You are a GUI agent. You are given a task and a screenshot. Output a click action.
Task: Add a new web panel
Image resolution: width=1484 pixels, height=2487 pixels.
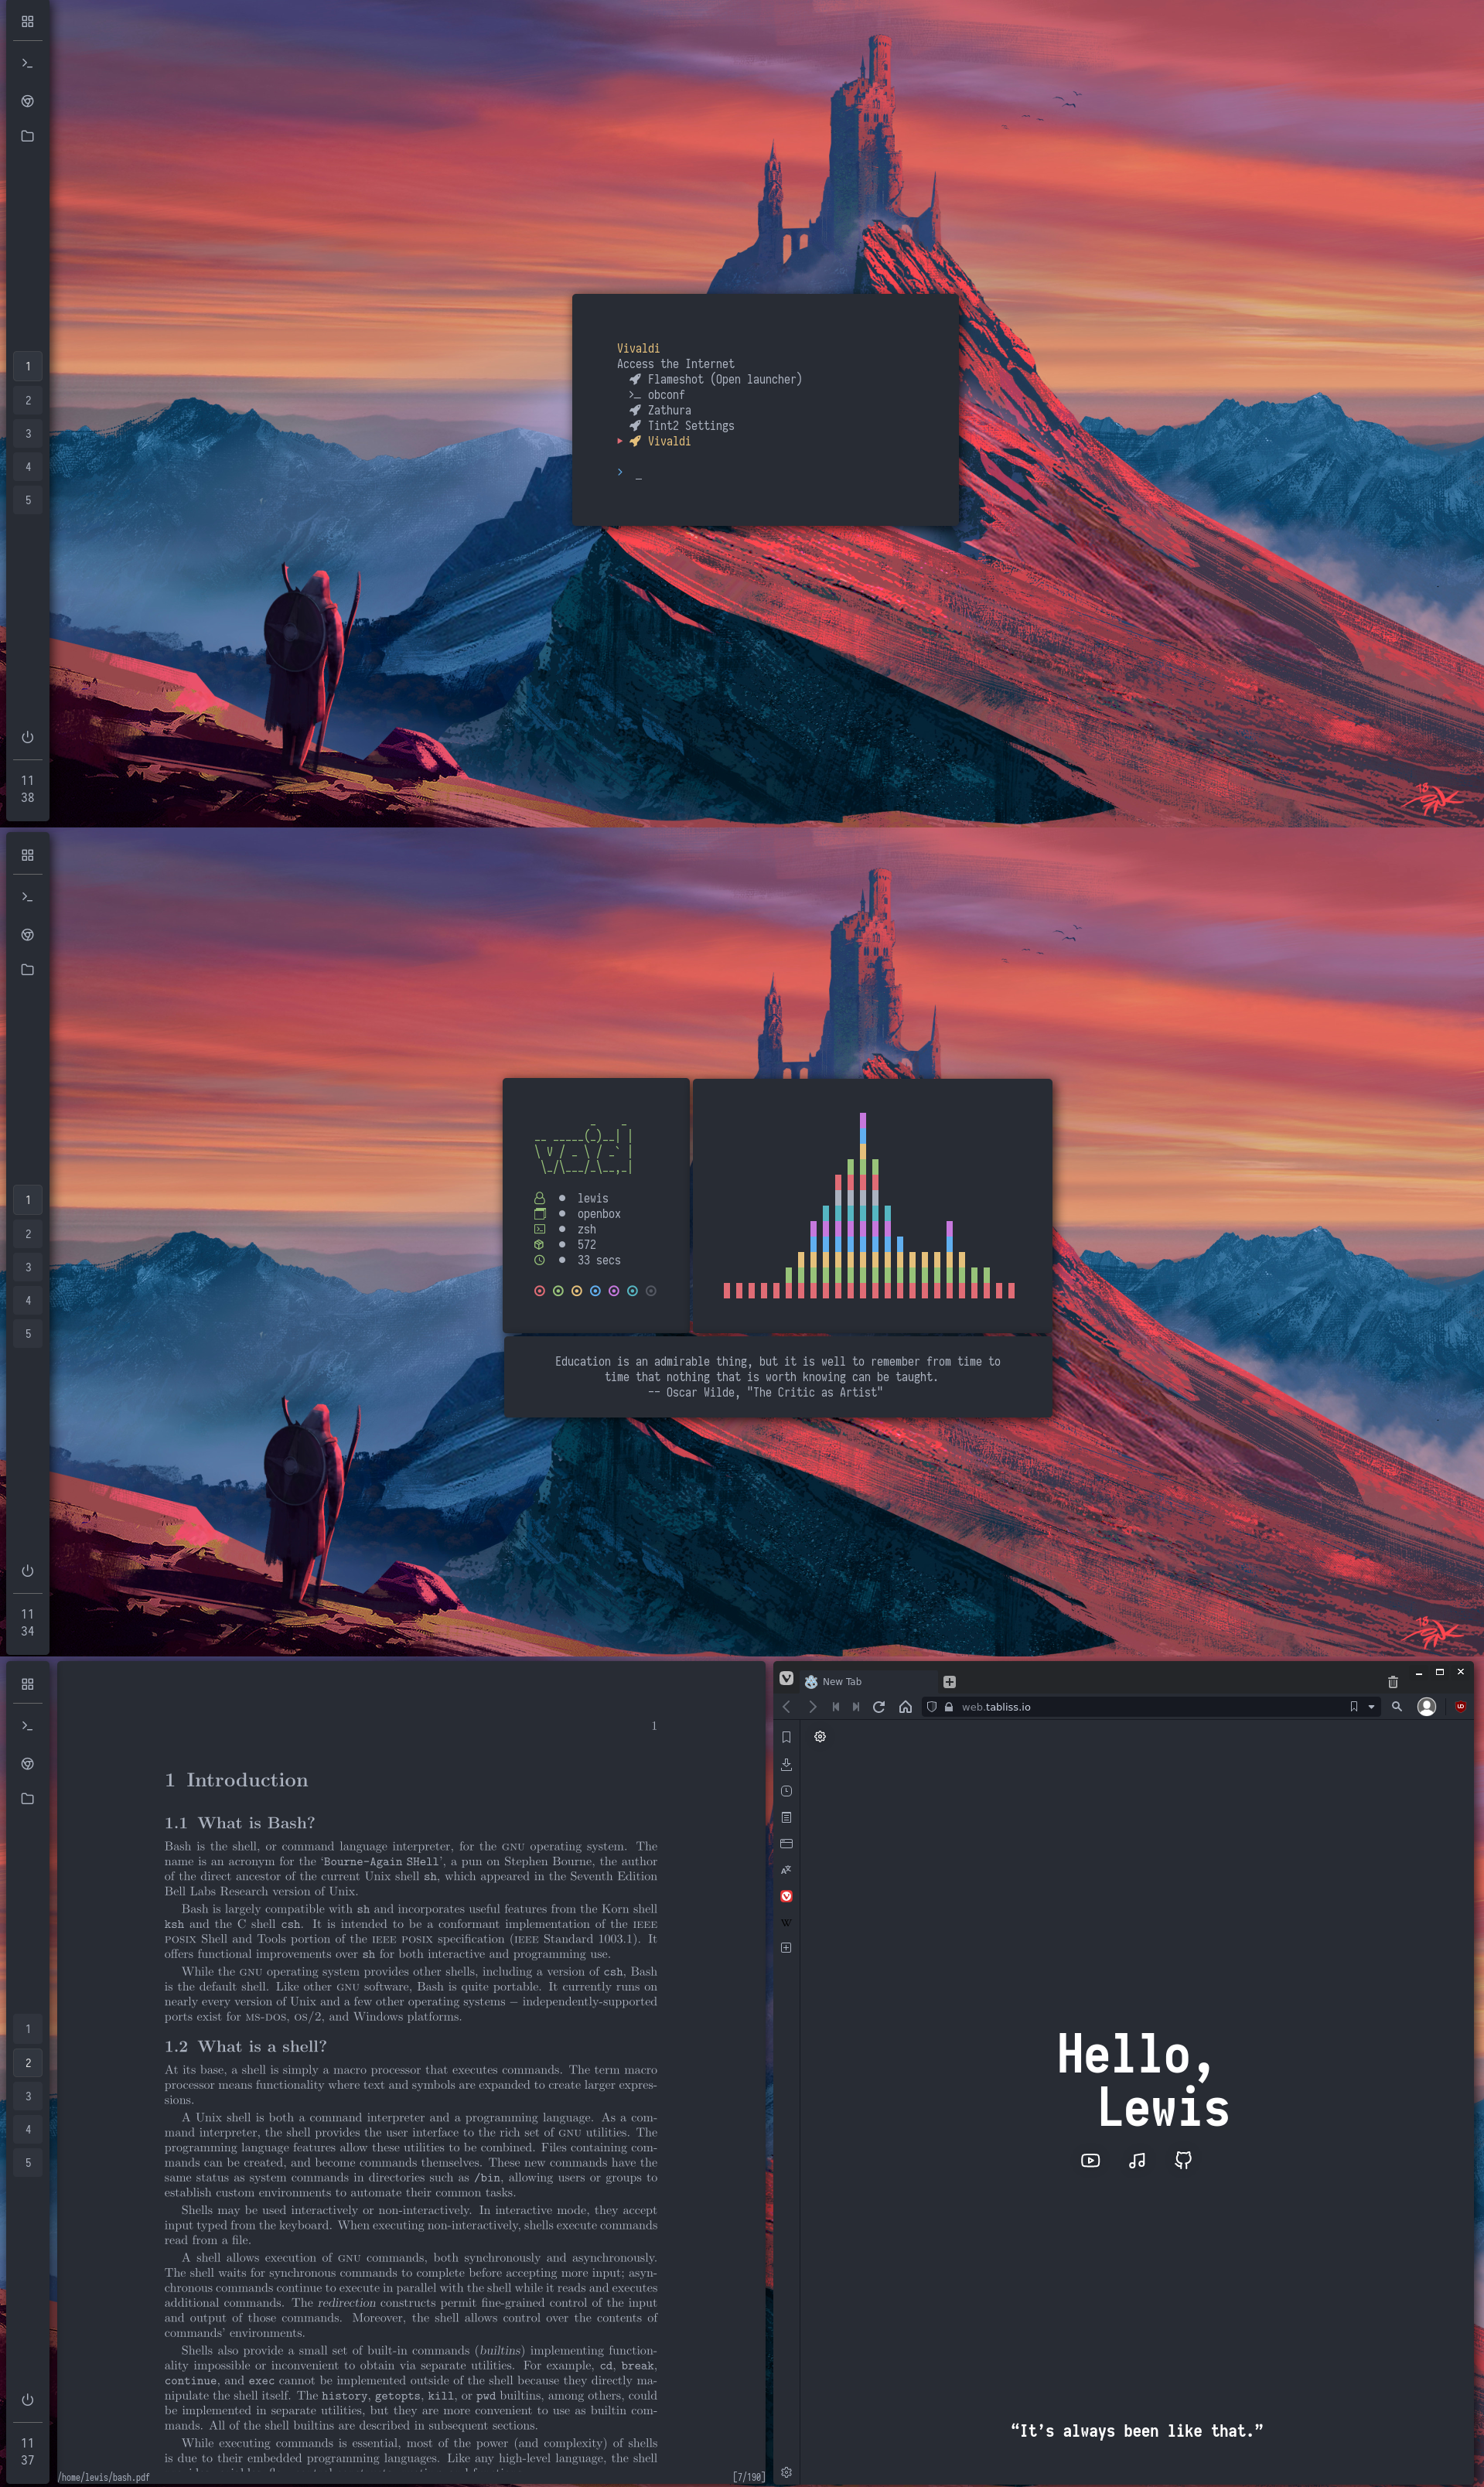point(786,1947)
